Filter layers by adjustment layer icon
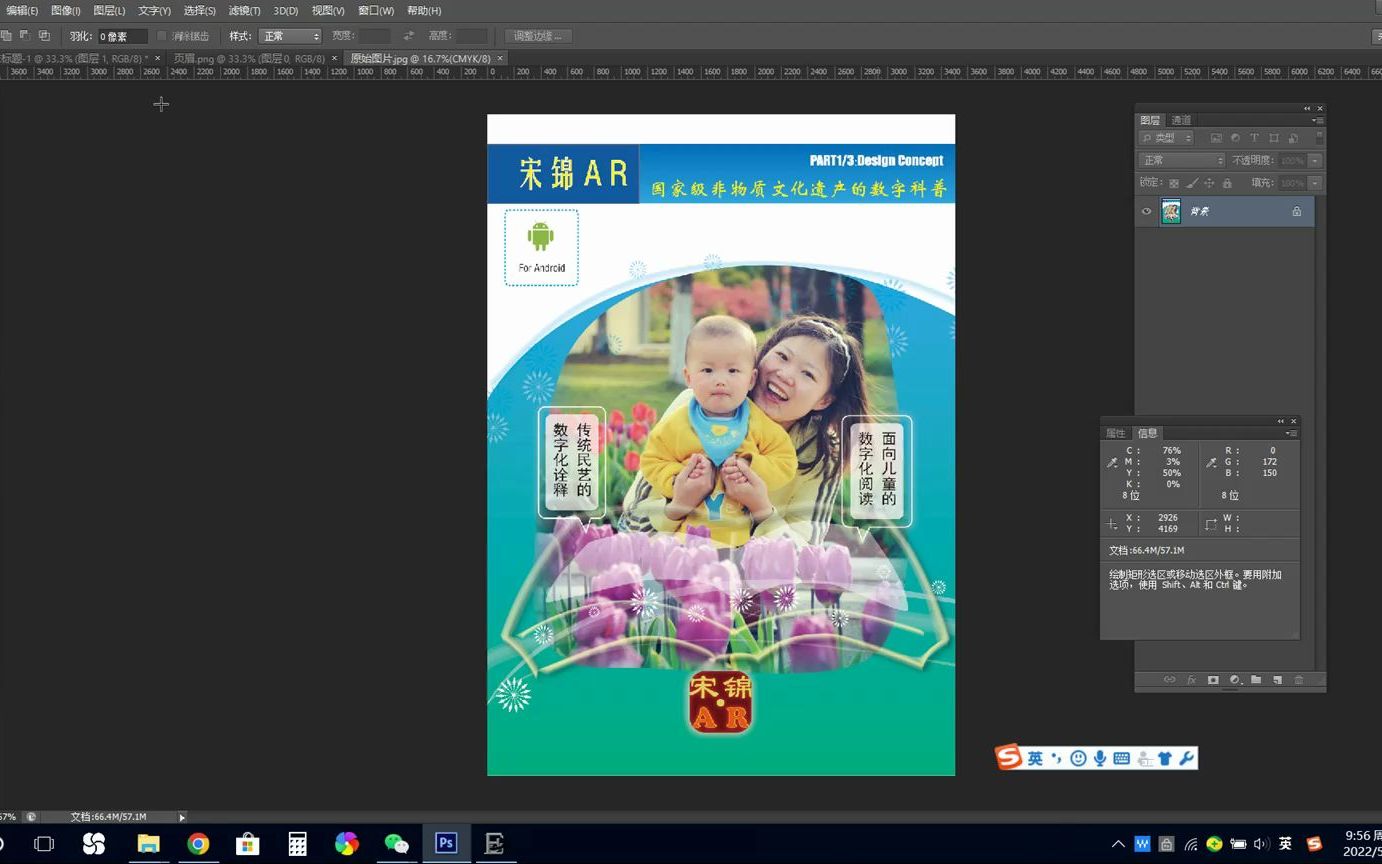 point(1235,138)
